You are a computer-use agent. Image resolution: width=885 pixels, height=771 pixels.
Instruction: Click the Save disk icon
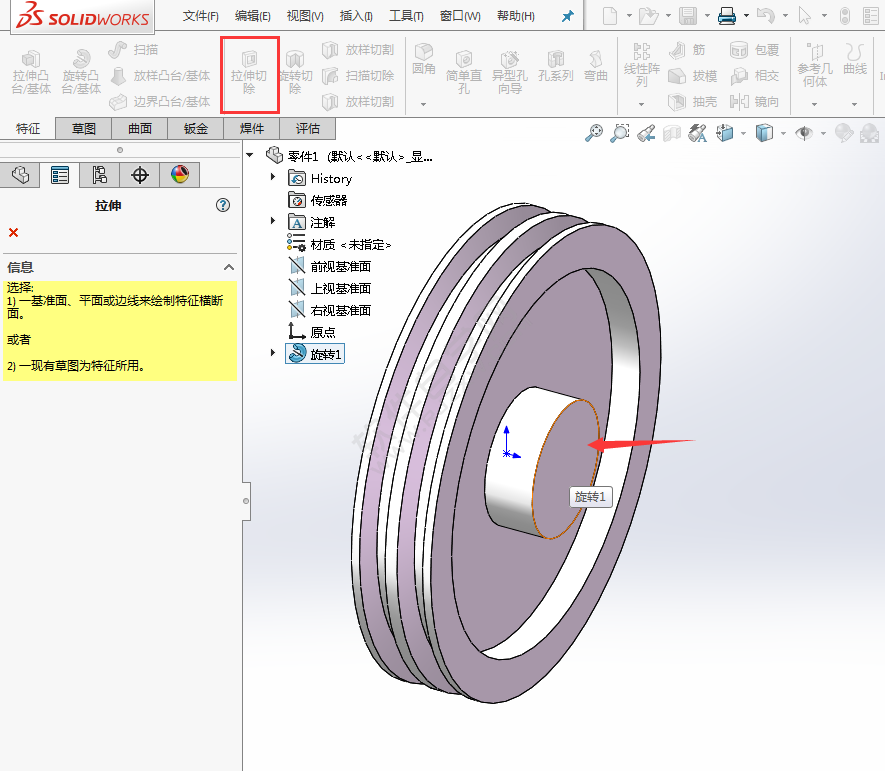click(687, 16)
